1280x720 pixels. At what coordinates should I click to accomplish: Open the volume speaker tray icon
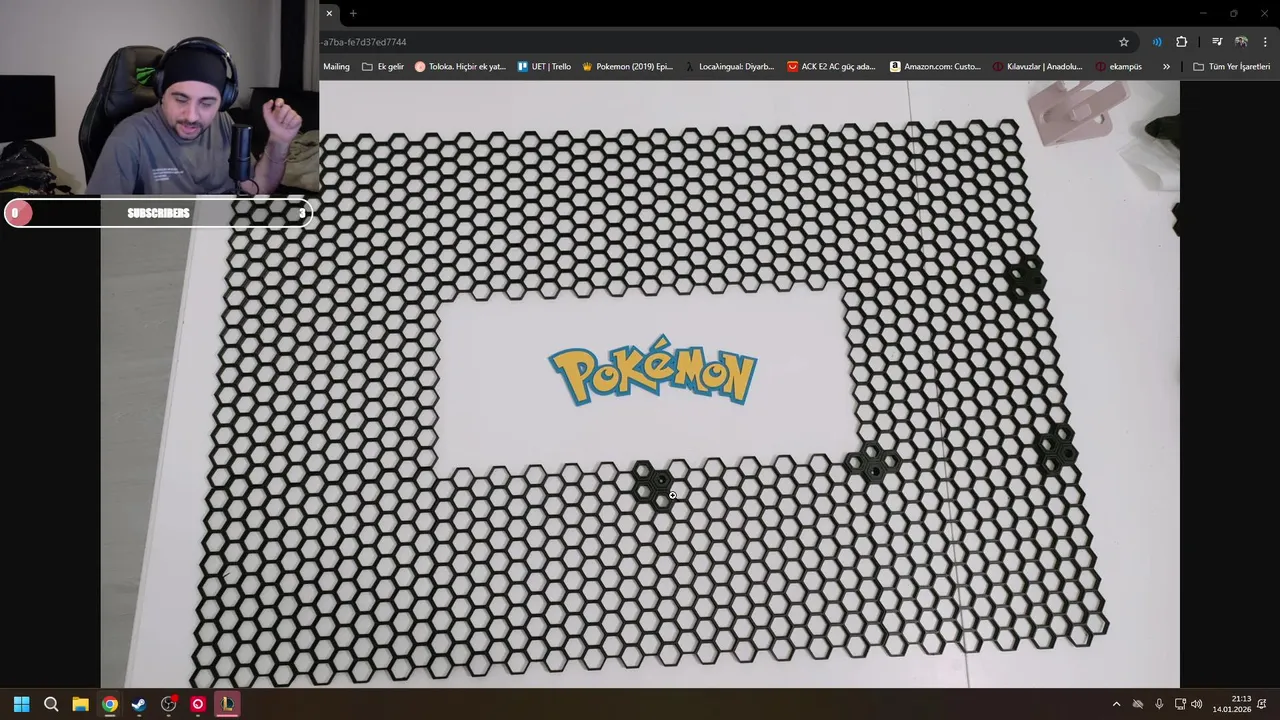(x=1197, y=704)
